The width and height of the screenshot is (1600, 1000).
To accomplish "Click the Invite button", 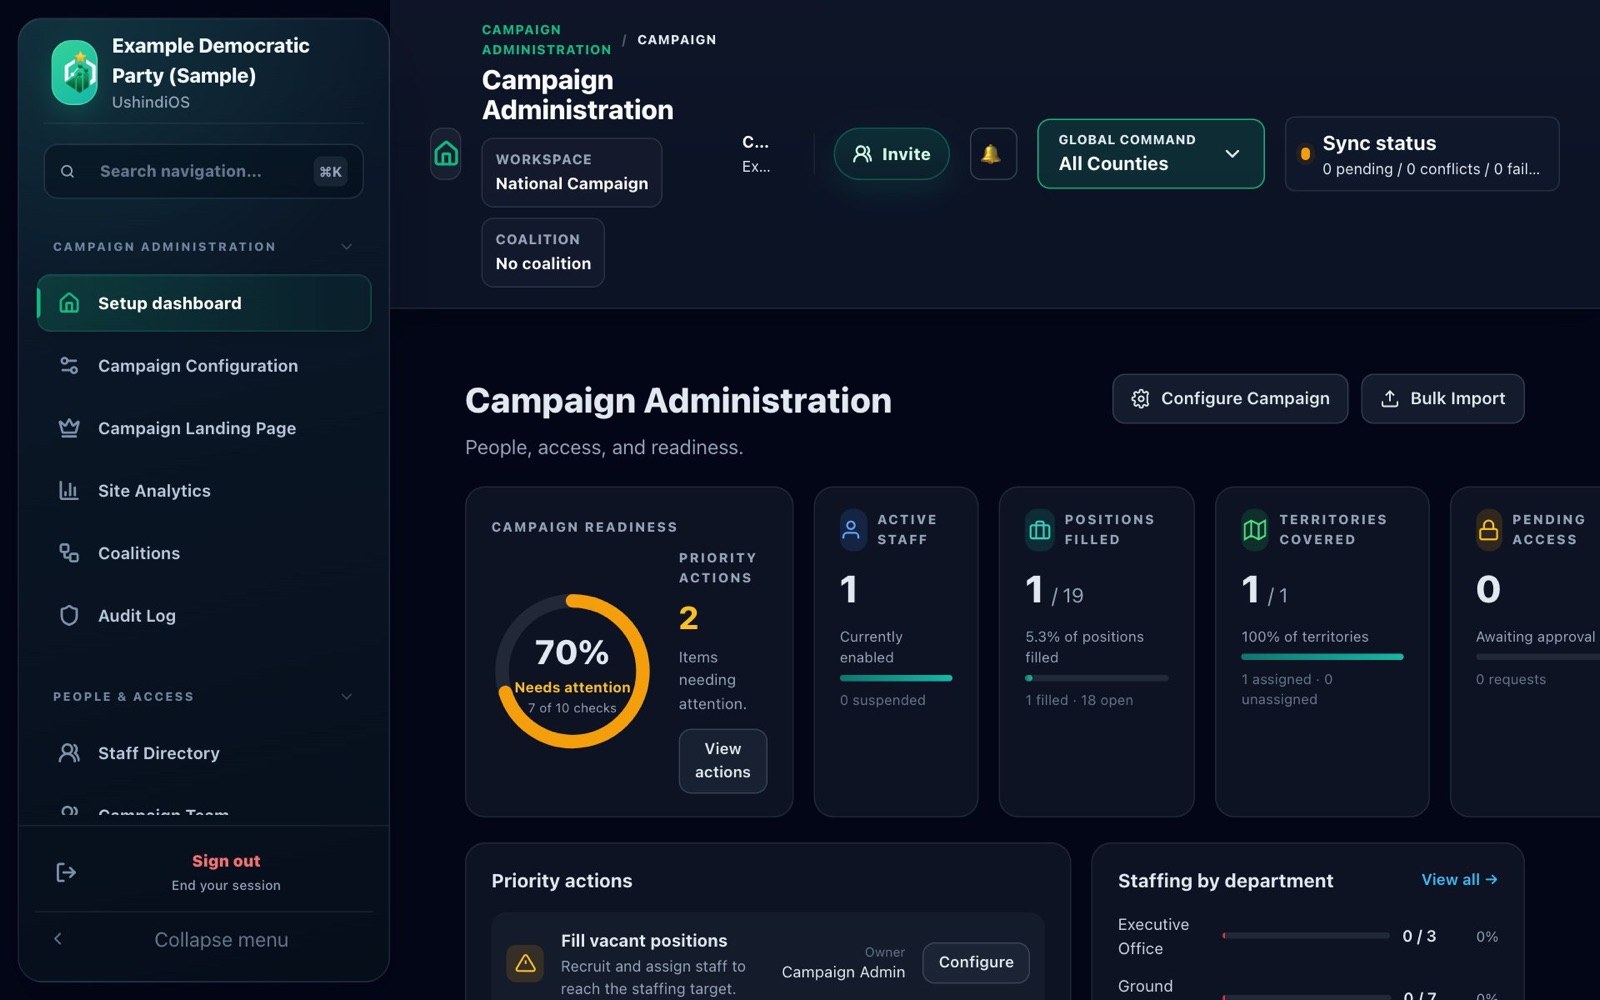I will 892,154.
